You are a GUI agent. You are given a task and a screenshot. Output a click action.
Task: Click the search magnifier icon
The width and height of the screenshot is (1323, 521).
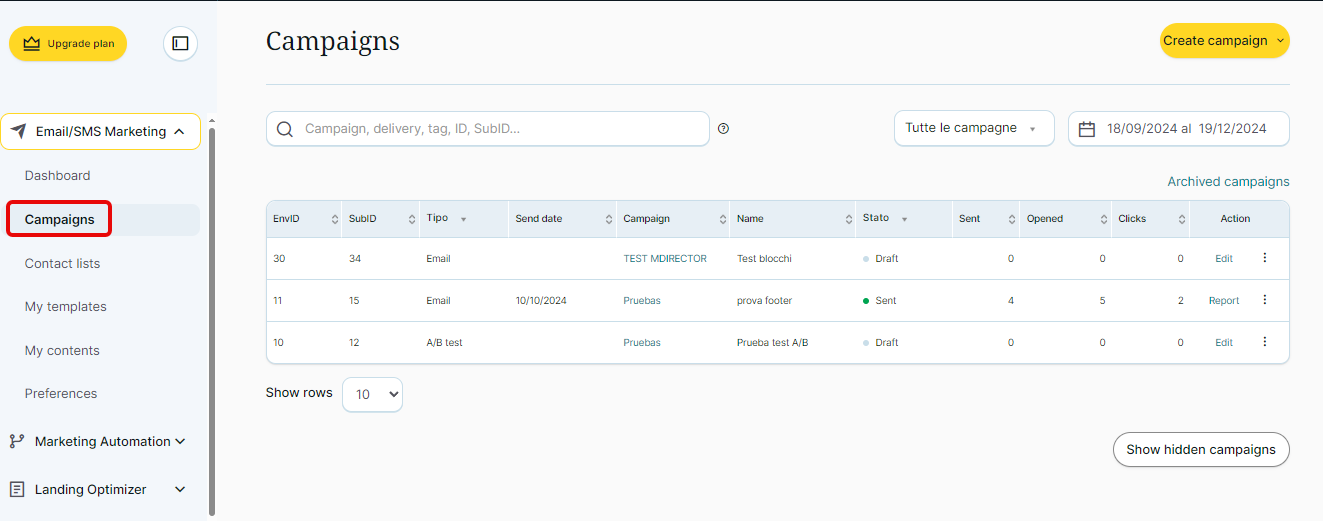point(285,129)
